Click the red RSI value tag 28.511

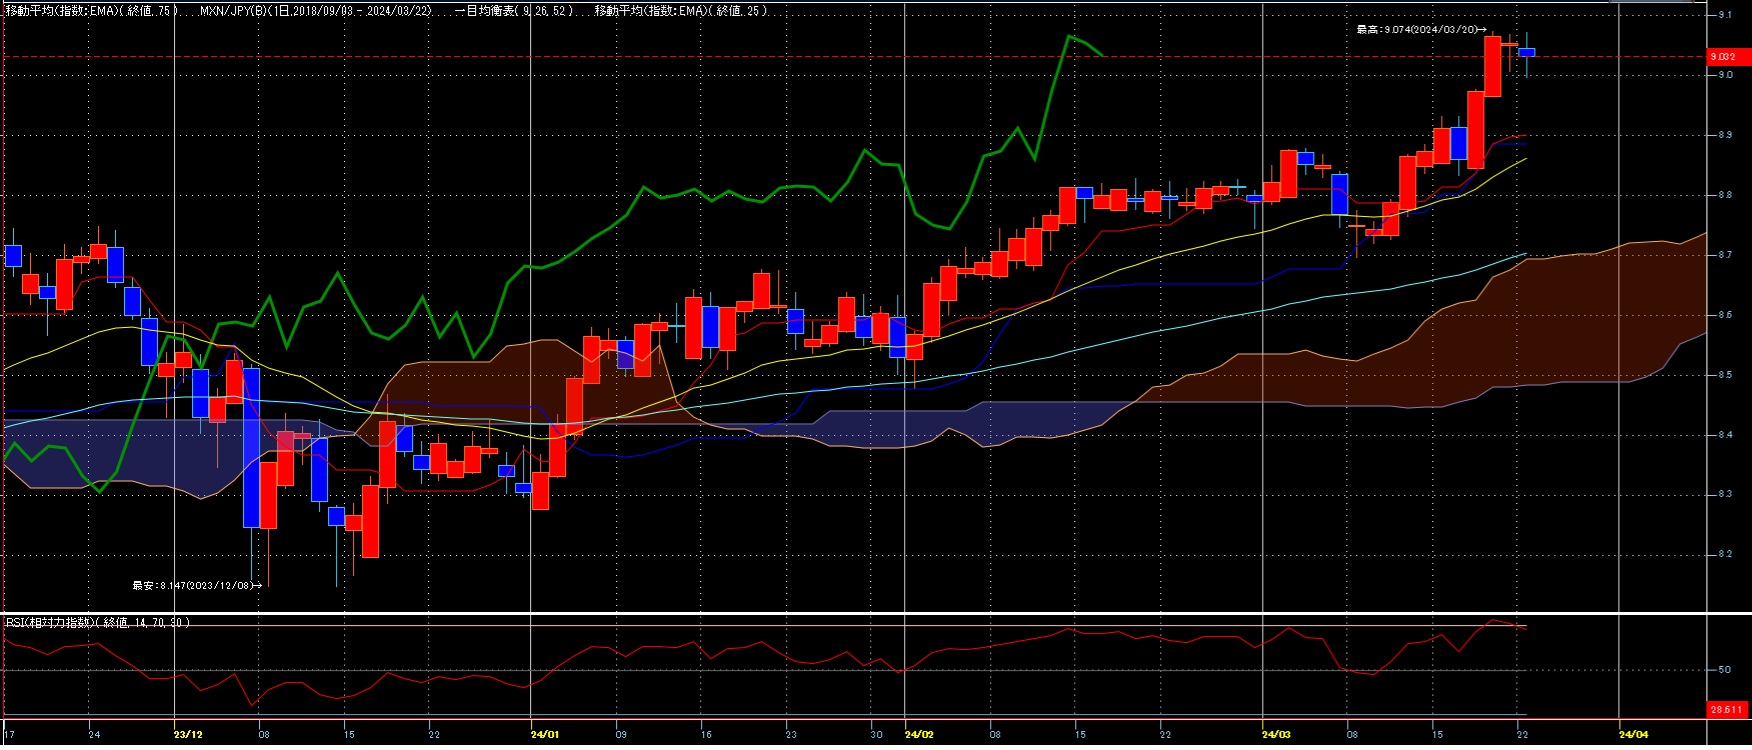[1725, 709]
